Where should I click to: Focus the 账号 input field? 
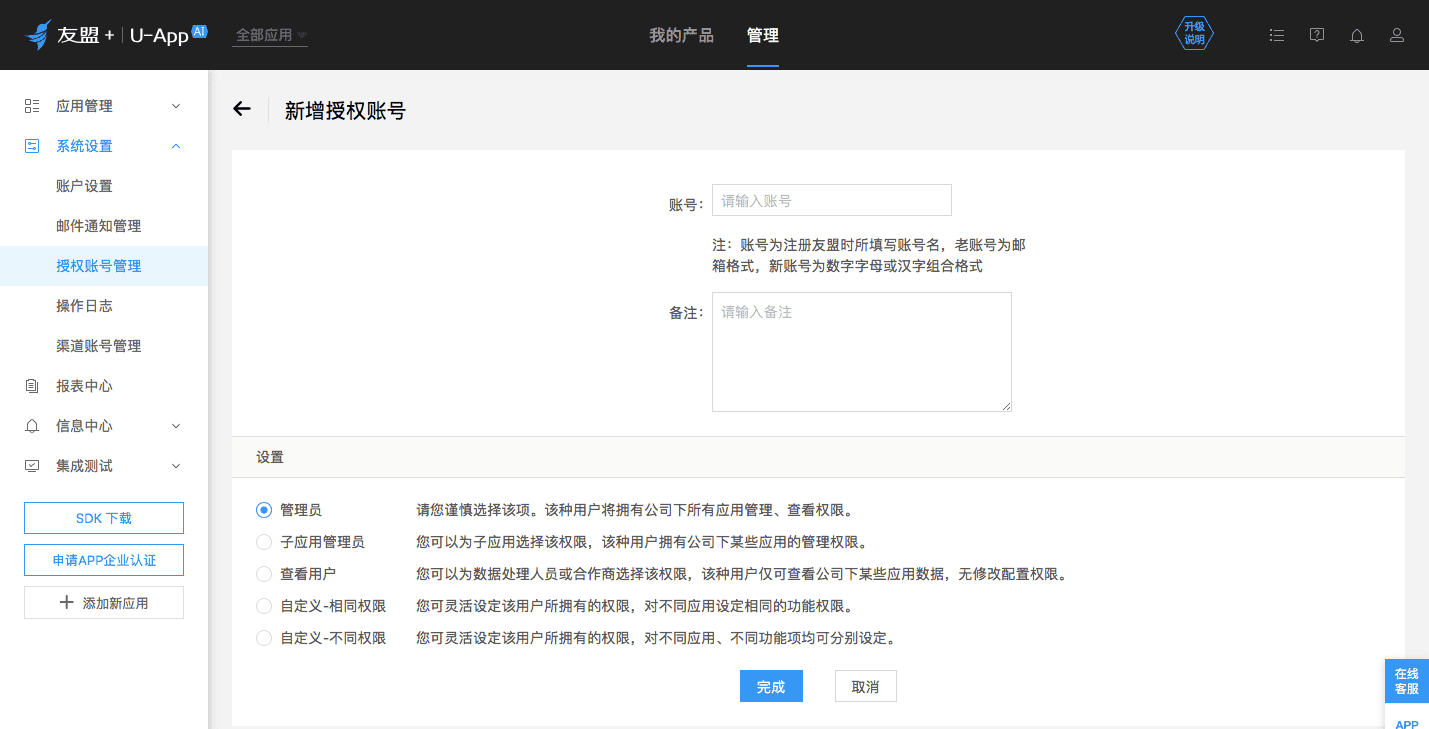pos(832,200)
